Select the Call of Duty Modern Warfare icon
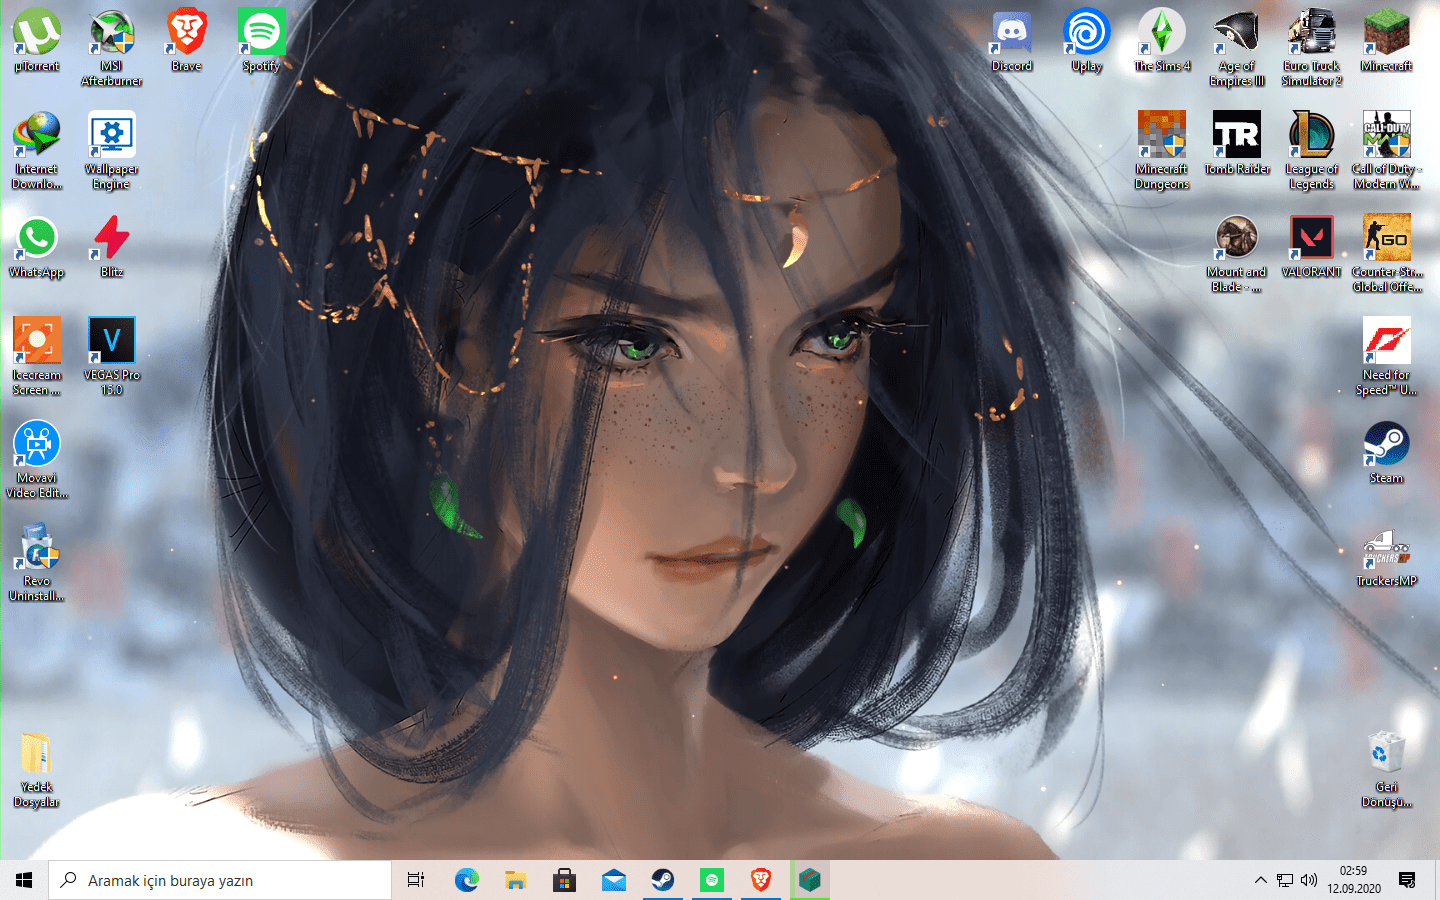Viewport: 1440px width, 900px height. 1387,150
